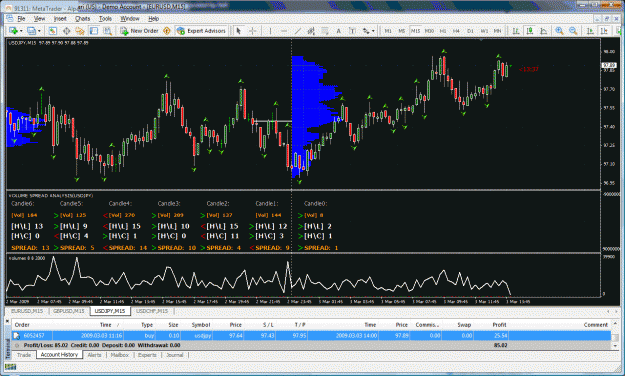Open the Alerts terminal tab
The height and width of the screenshot is (376, 625).
point(94,355)
